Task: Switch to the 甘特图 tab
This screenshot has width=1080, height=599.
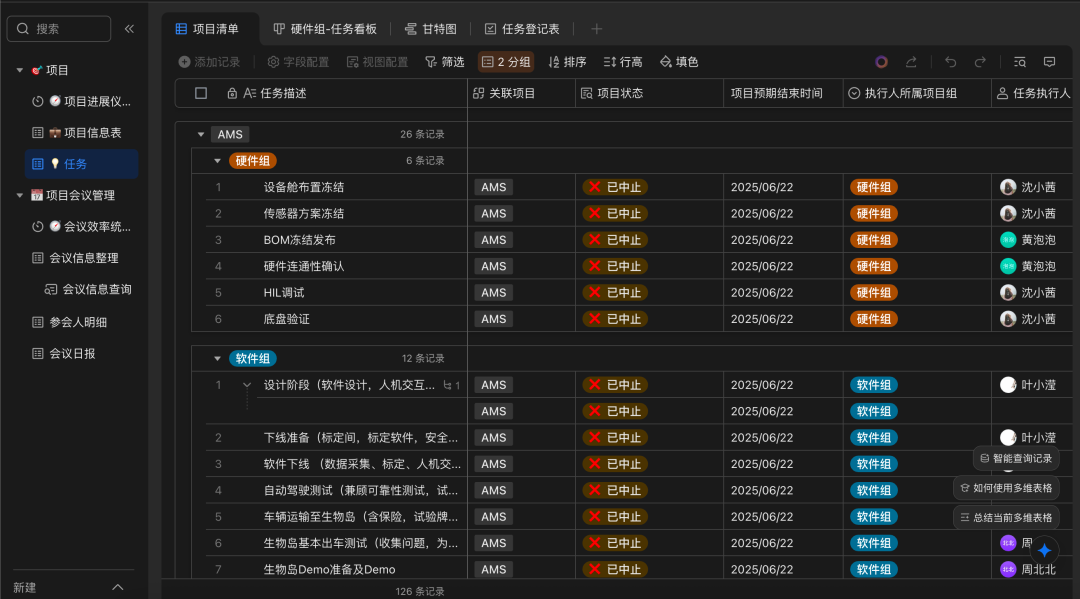Action: 430,29
